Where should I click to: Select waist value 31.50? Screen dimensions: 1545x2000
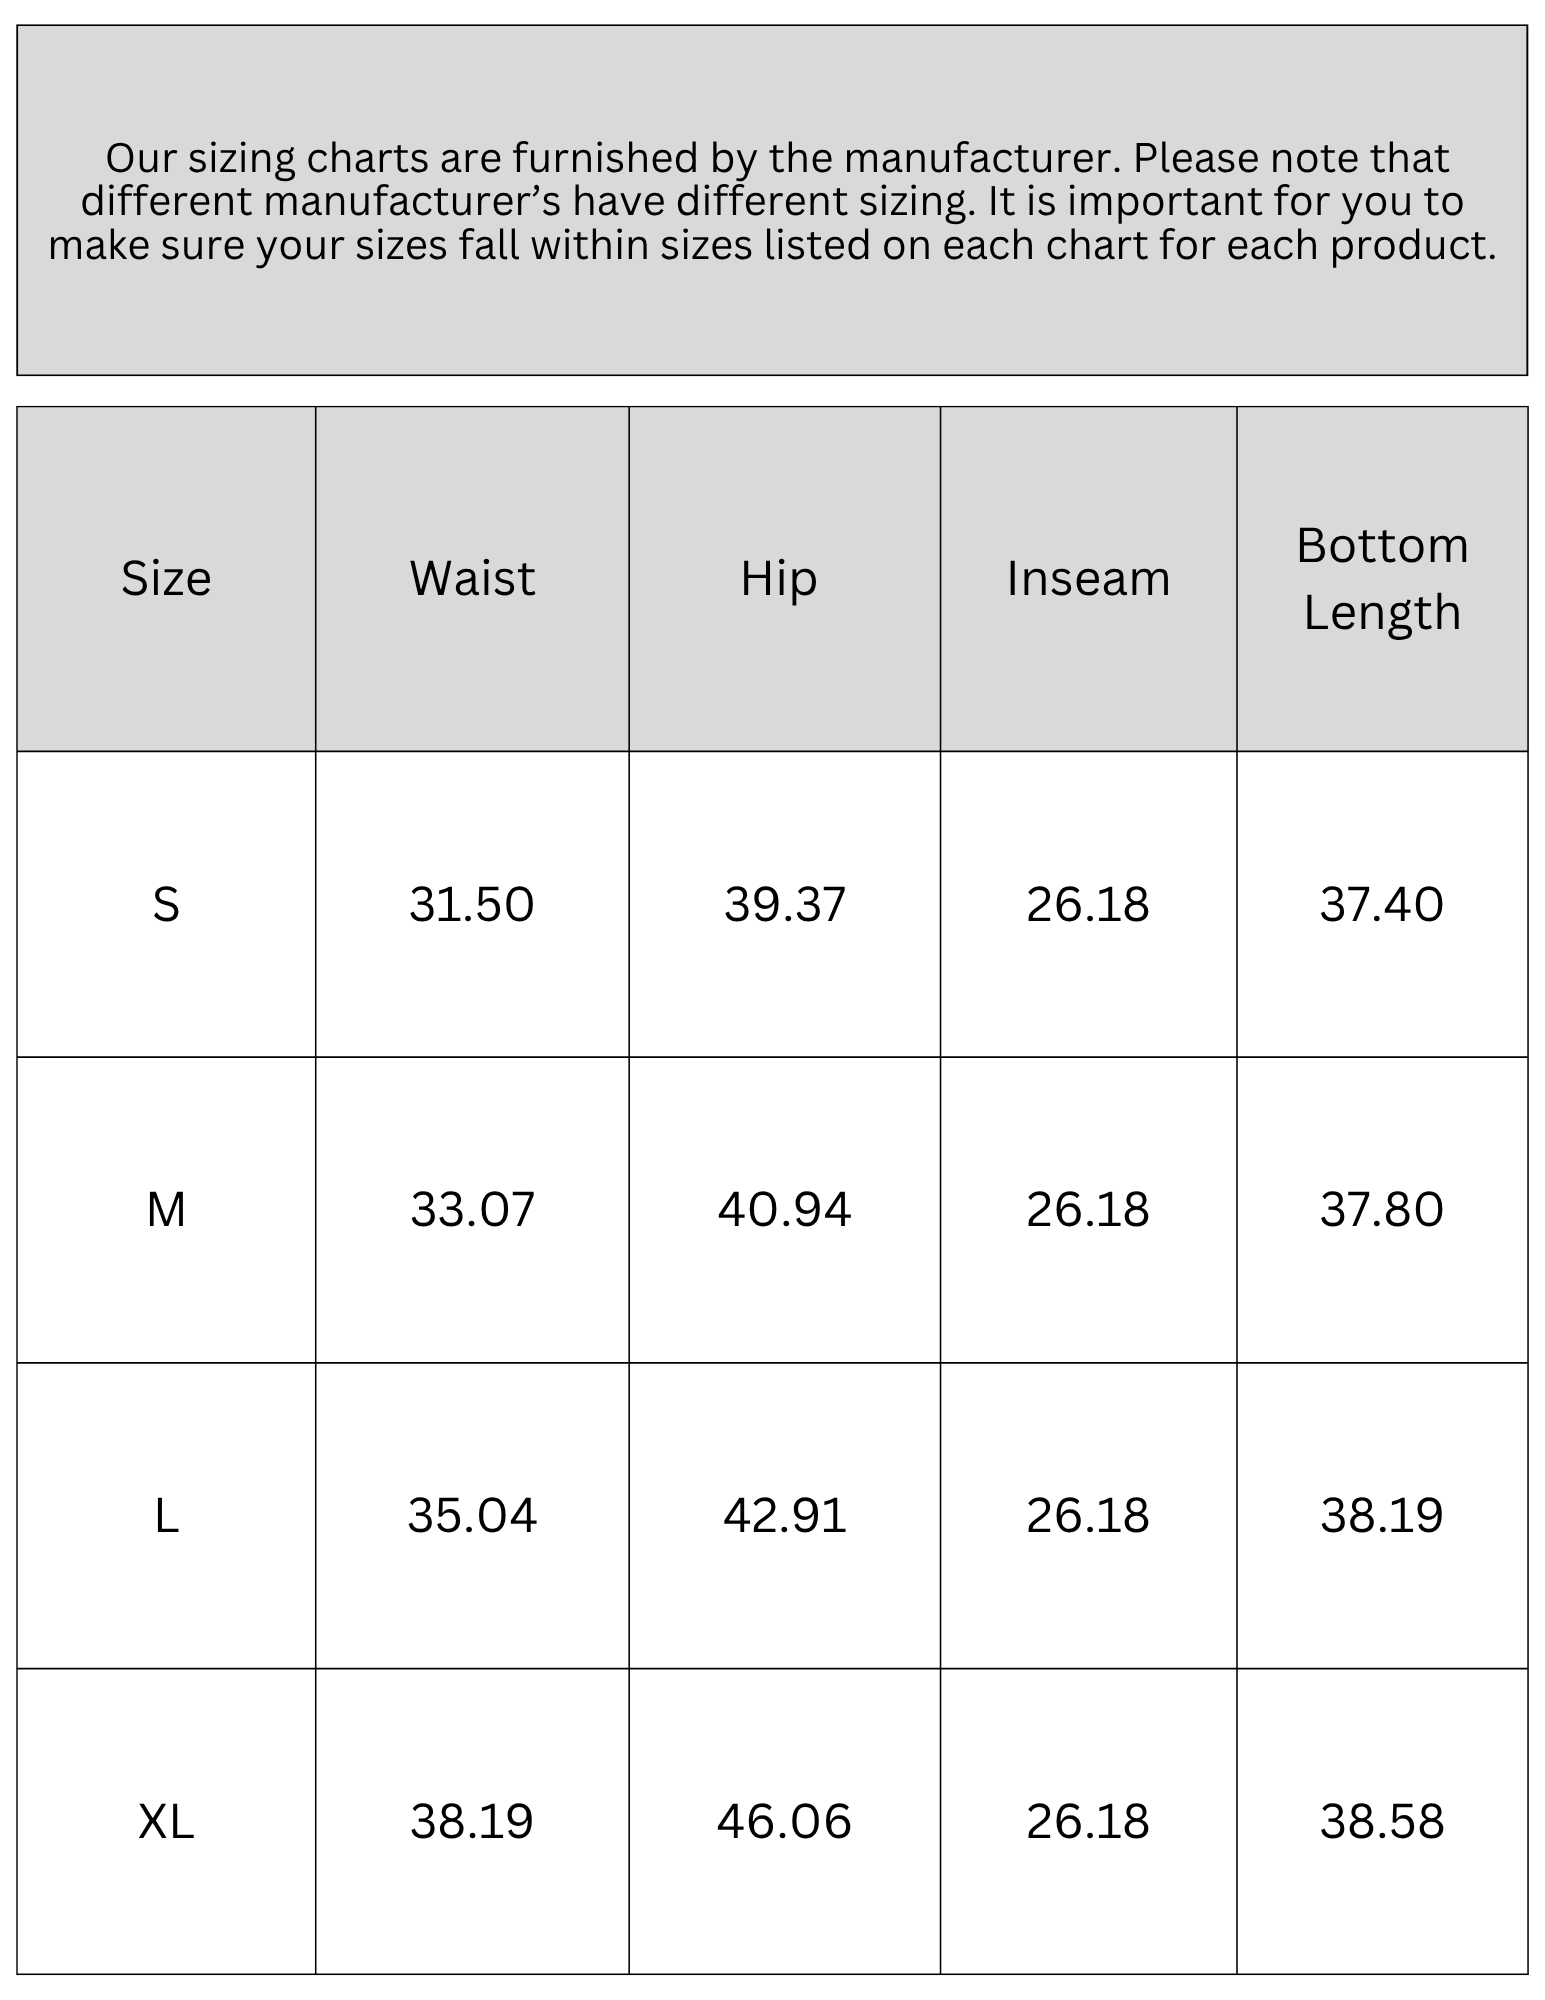point(472,904)
